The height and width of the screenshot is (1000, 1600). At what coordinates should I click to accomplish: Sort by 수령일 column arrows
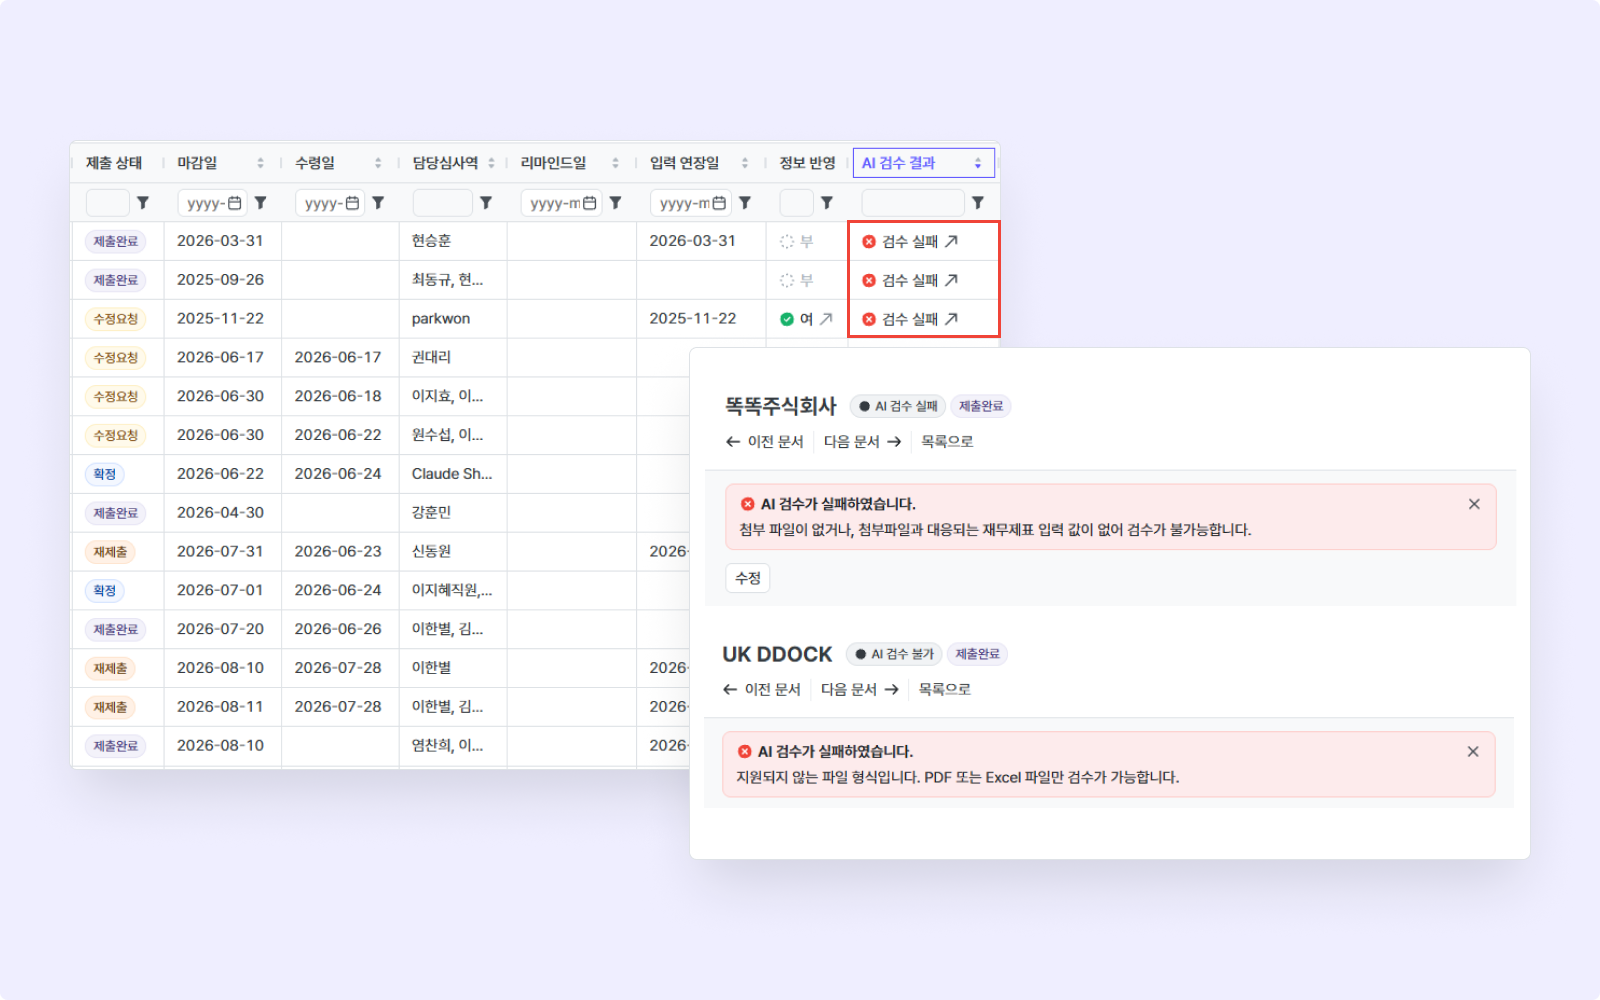pos(378,163)
